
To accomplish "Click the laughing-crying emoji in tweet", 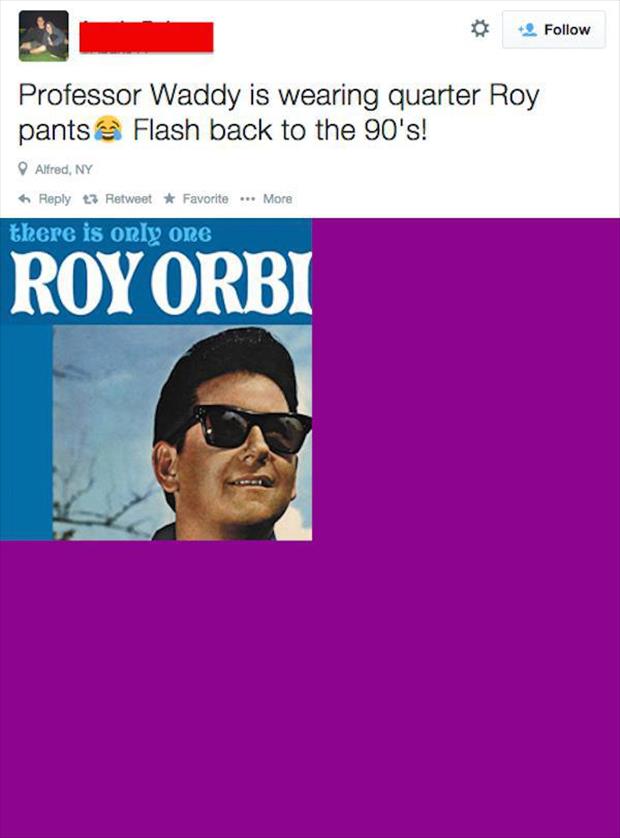I will pos(108,129).
